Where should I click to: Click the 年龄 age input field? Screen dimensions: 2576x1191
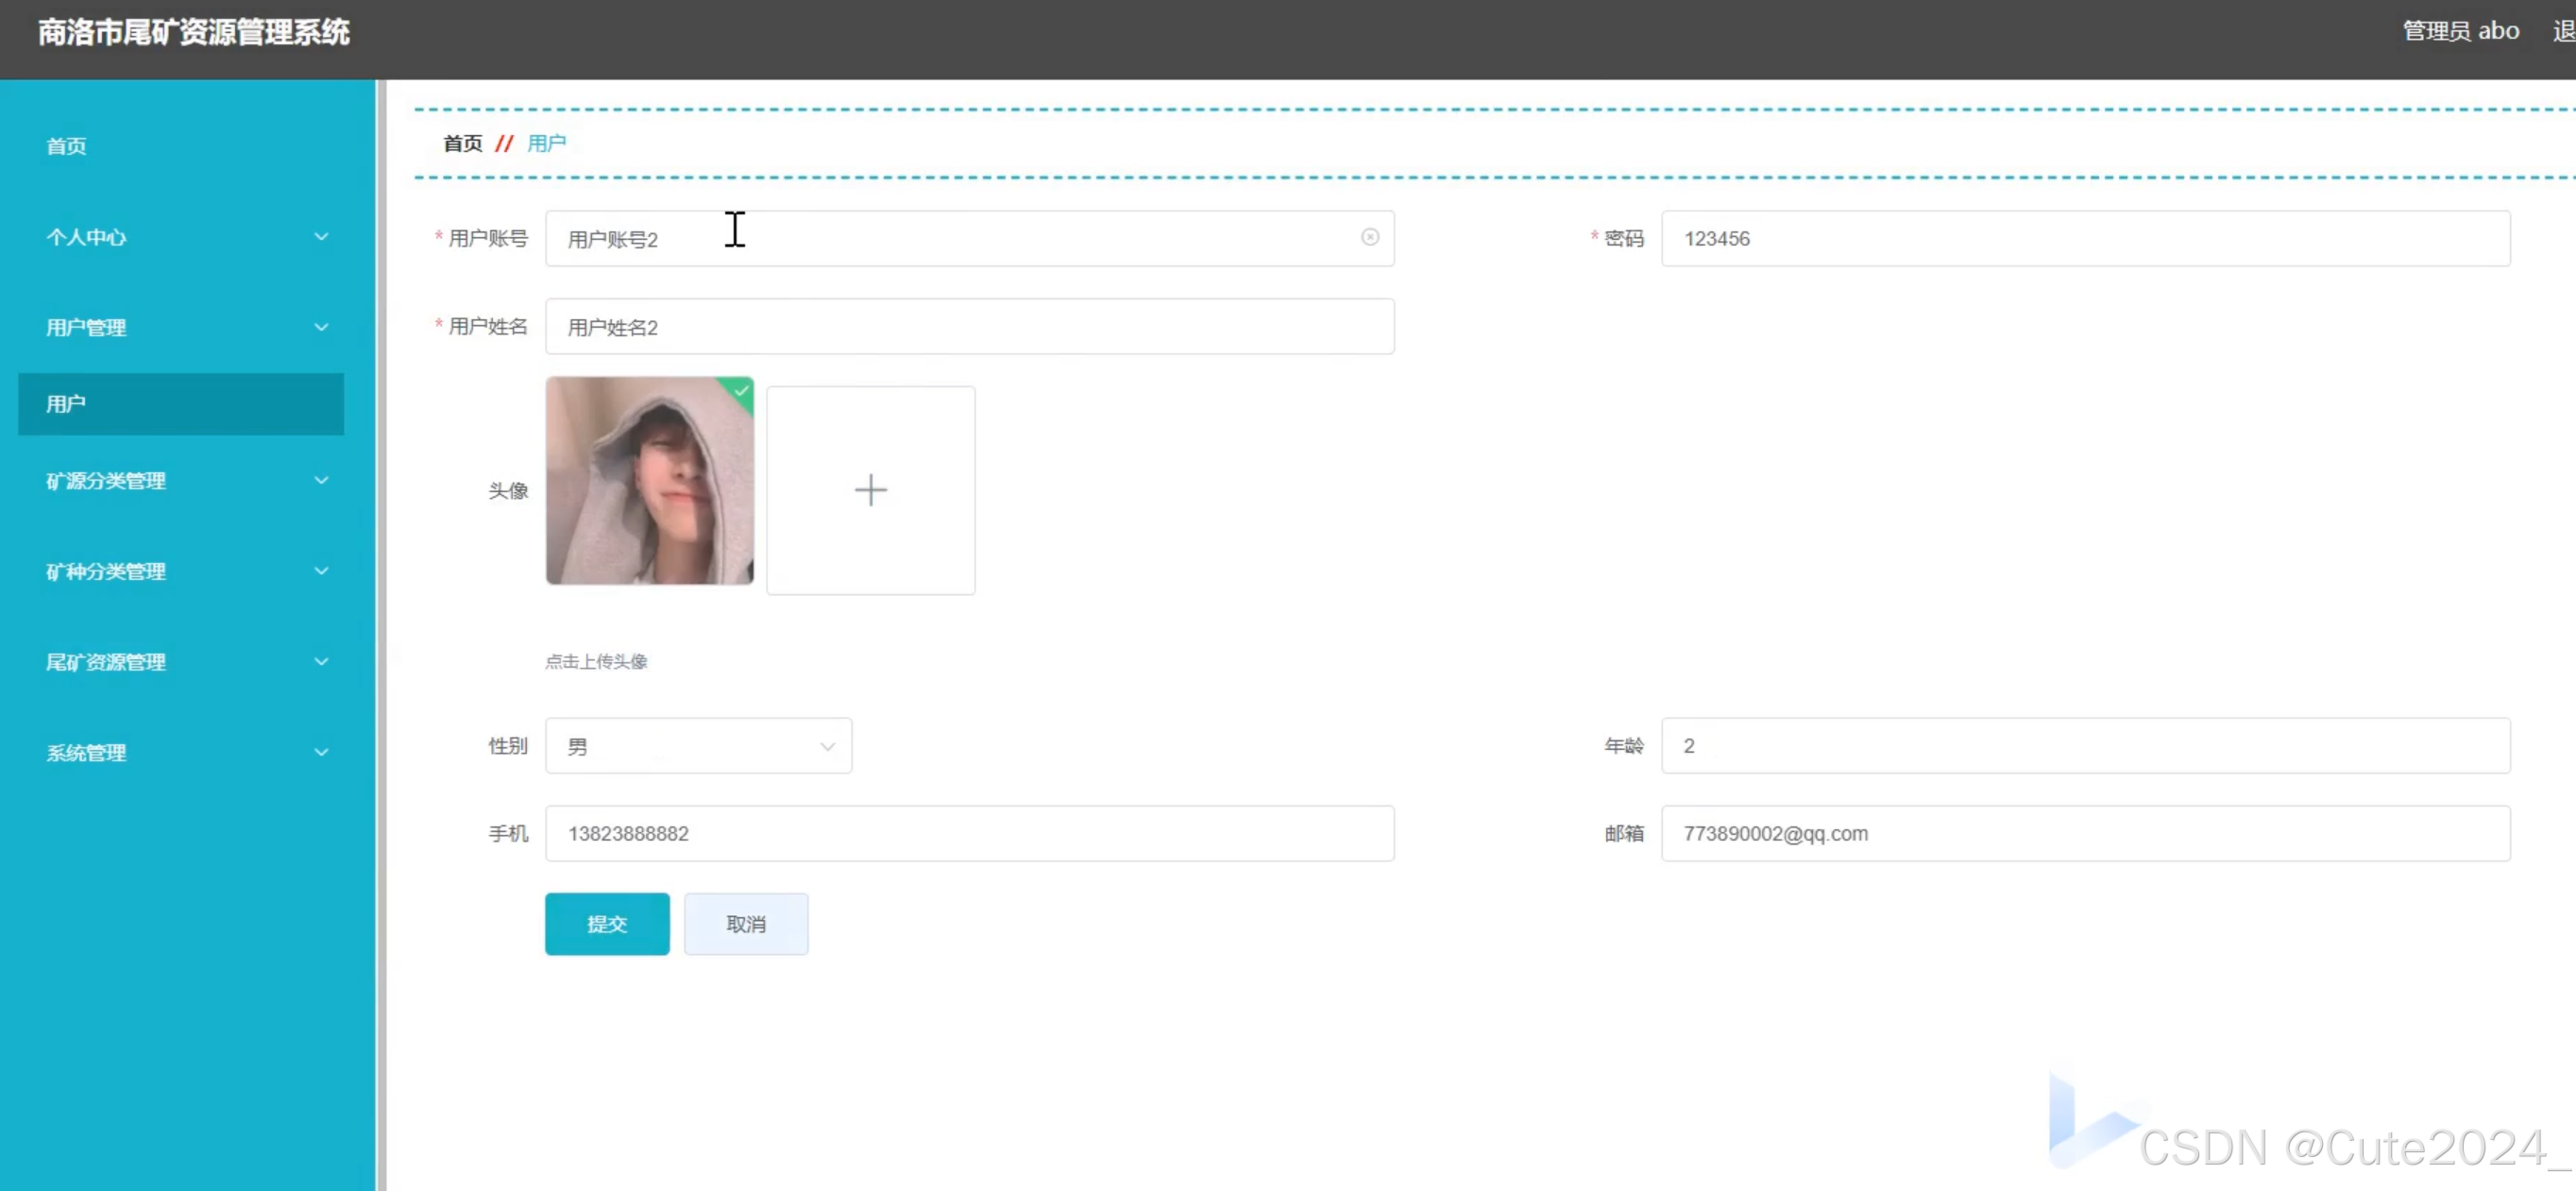(2084, 746)
